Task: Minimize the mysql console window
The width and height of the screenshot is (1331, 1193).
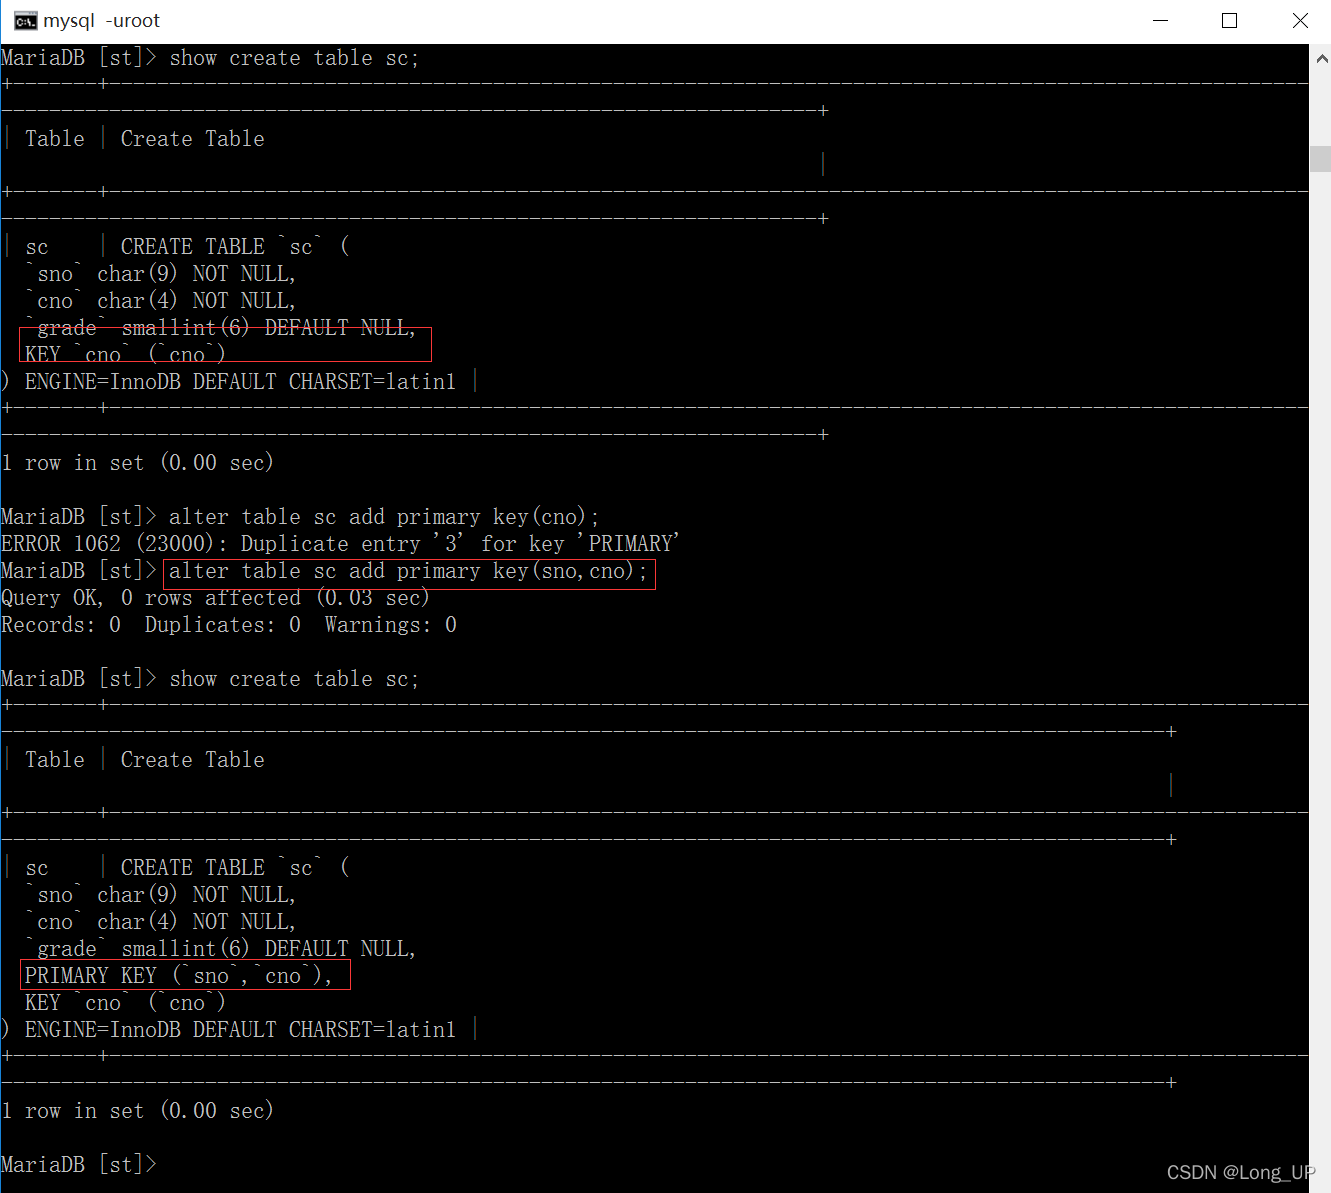Action: tap(1161, 21)
